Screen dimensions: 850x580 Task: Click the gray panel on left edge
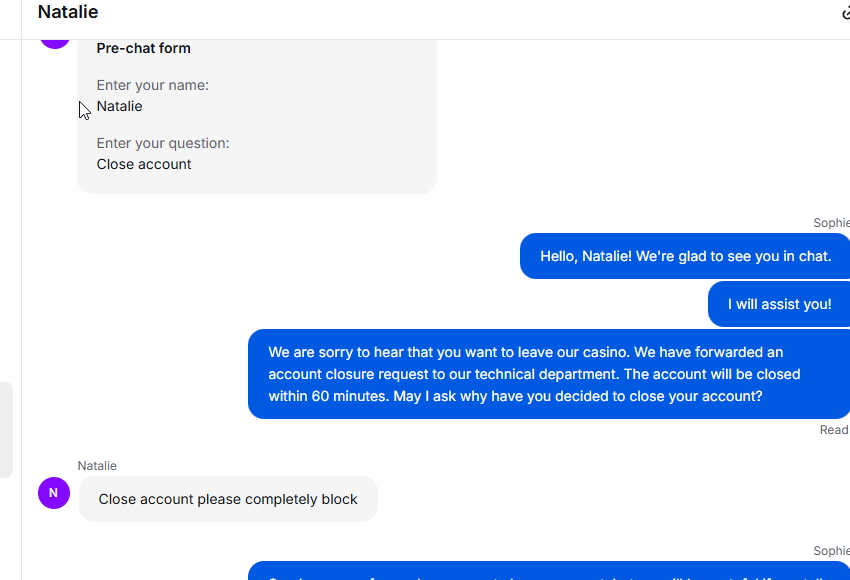click(6, 430)
